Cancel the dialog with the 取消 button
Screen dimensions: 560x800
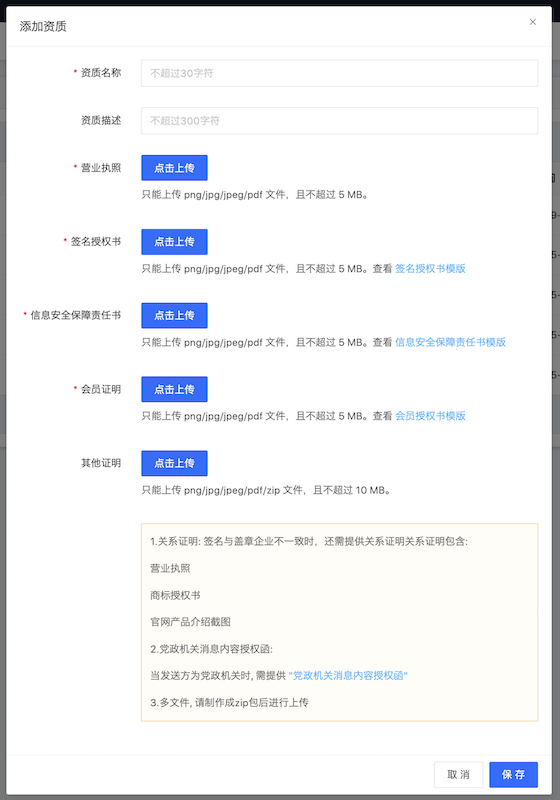click(459, 774)
